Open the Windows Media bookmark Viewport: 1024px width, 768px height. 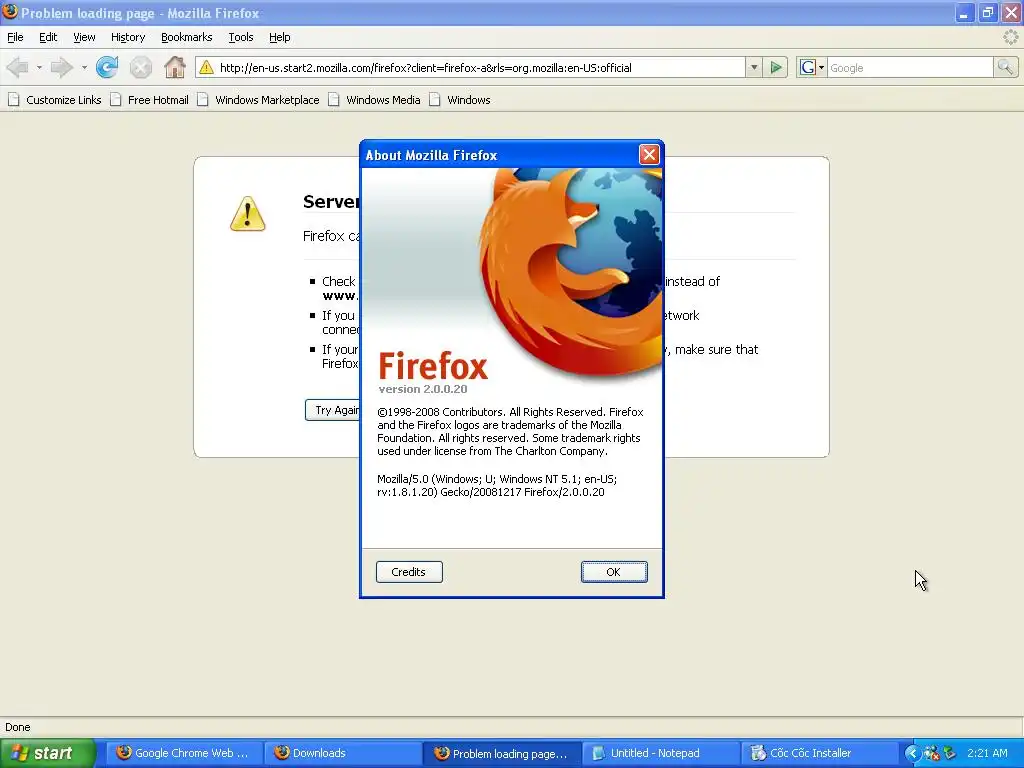click(374, 100)
